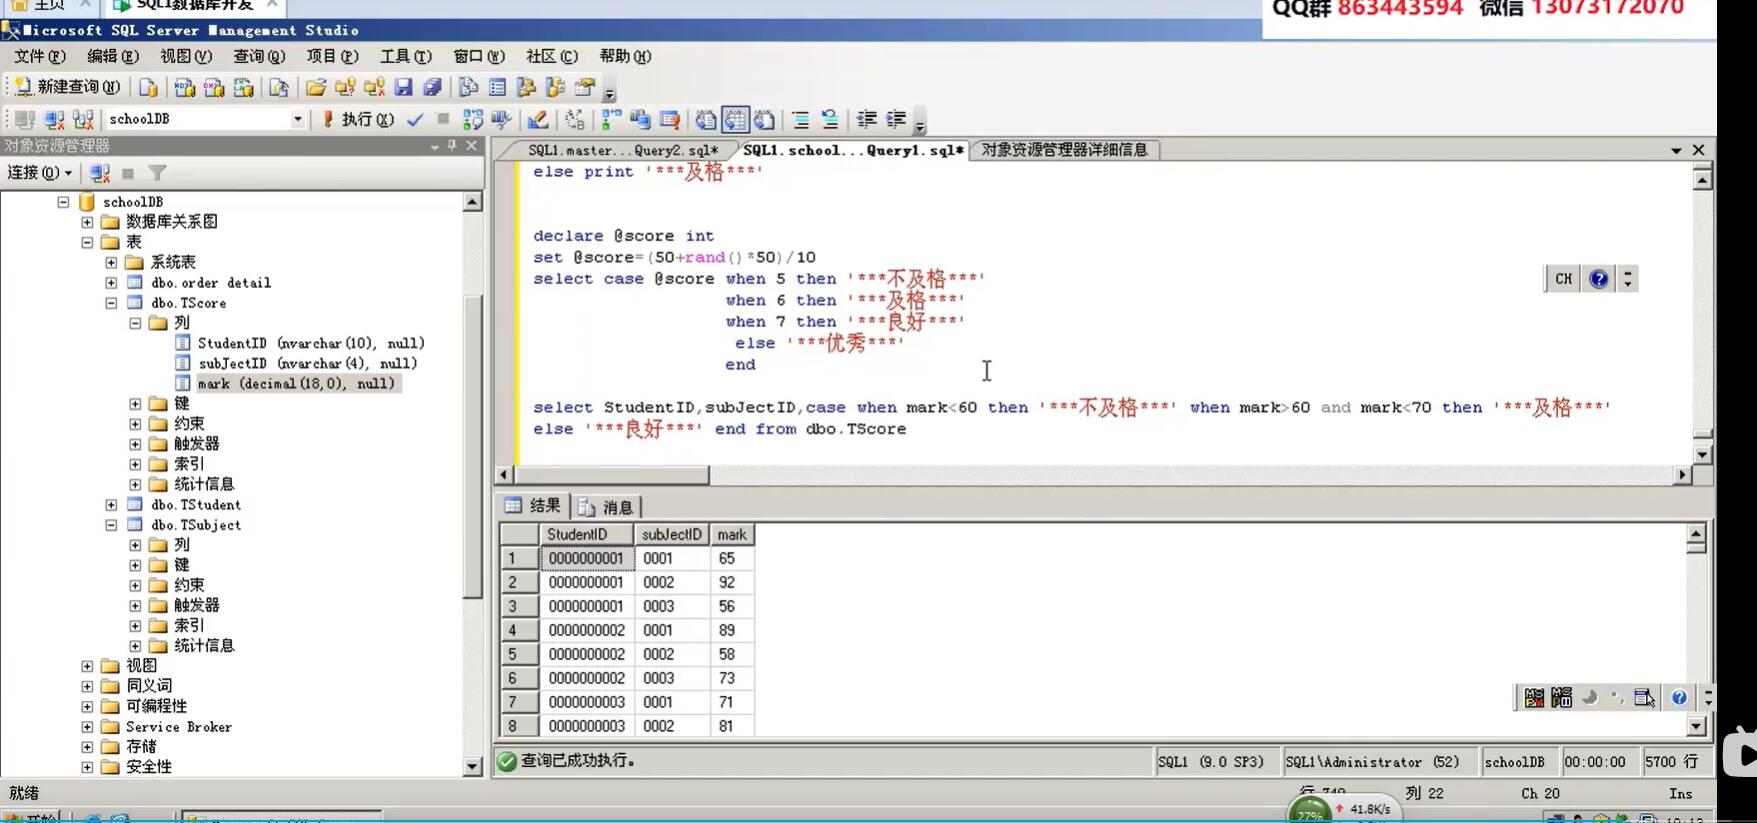Open the schoolDB database combo box
The height and width of the screenshot is (823, 1757).
coord(205,119)
